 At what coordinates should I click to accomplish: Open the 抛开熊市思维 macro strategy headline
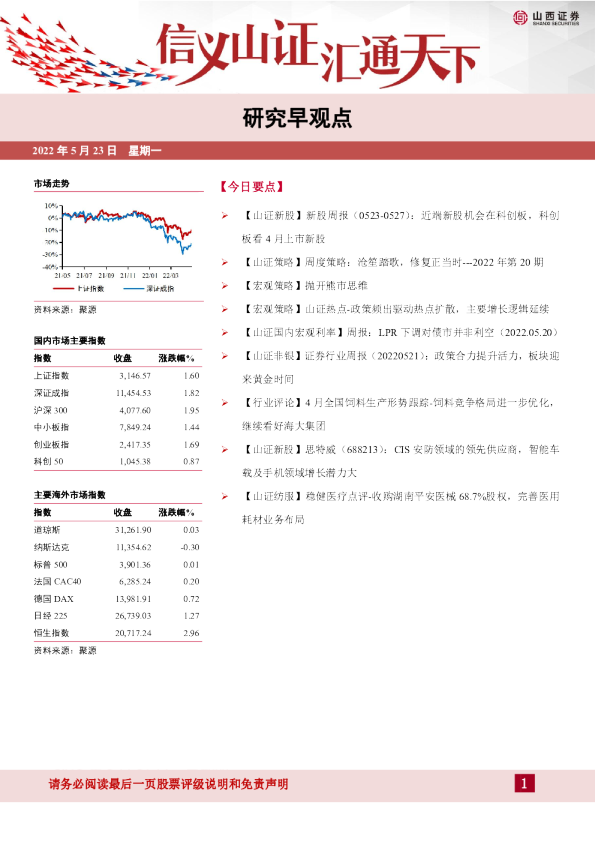[x=304, y=286]
